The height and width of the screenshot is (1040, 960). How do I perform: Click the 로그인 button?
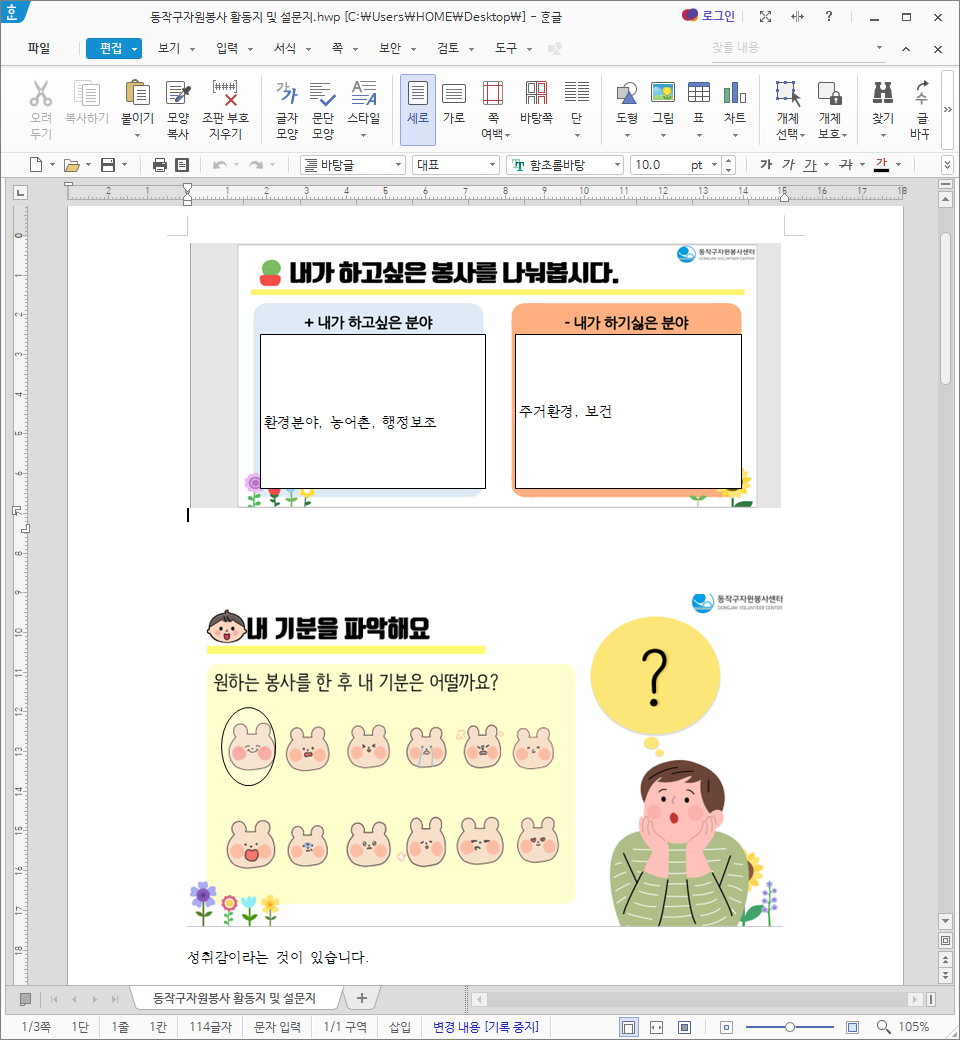[x=708, y=16]
